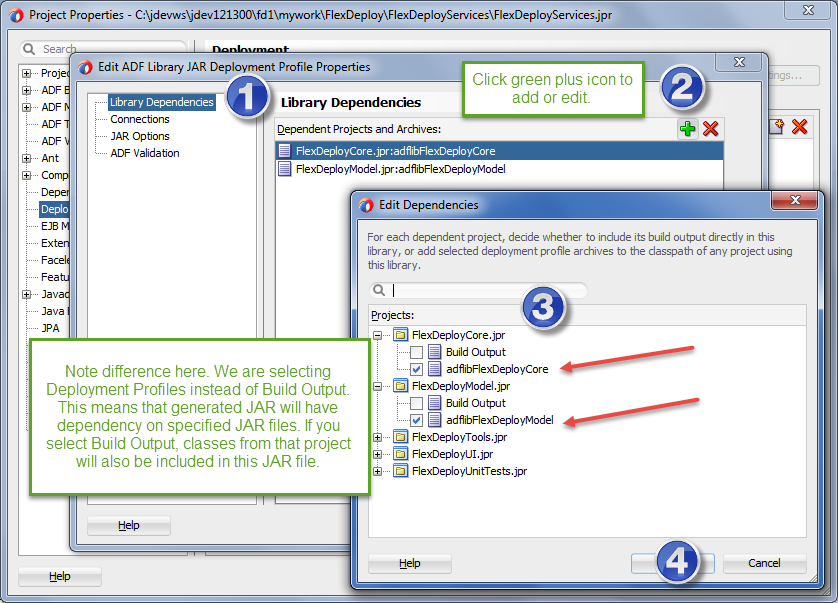Click red X to remove dependent project
Viewport: 838px width, 603px height.
tap(711, 129)
